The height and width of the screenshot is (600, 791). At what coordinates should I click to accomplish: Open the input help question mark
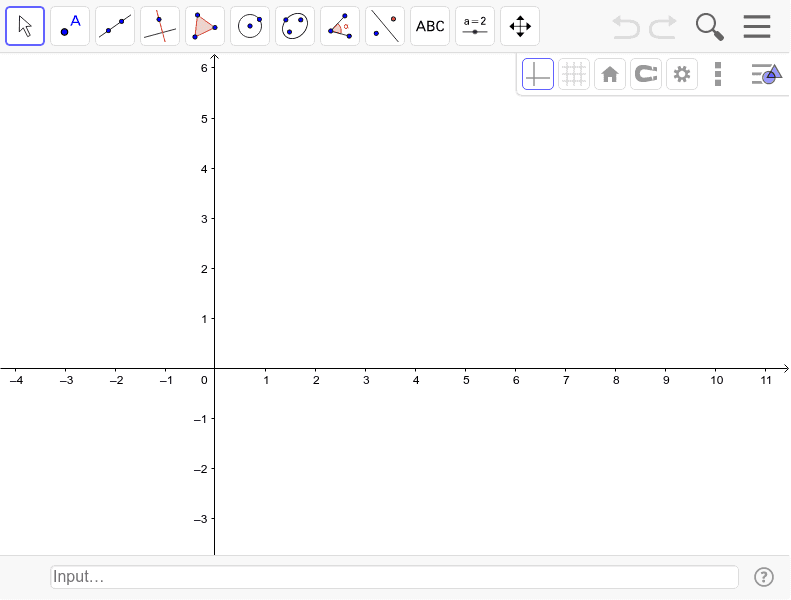pos(764,577)
